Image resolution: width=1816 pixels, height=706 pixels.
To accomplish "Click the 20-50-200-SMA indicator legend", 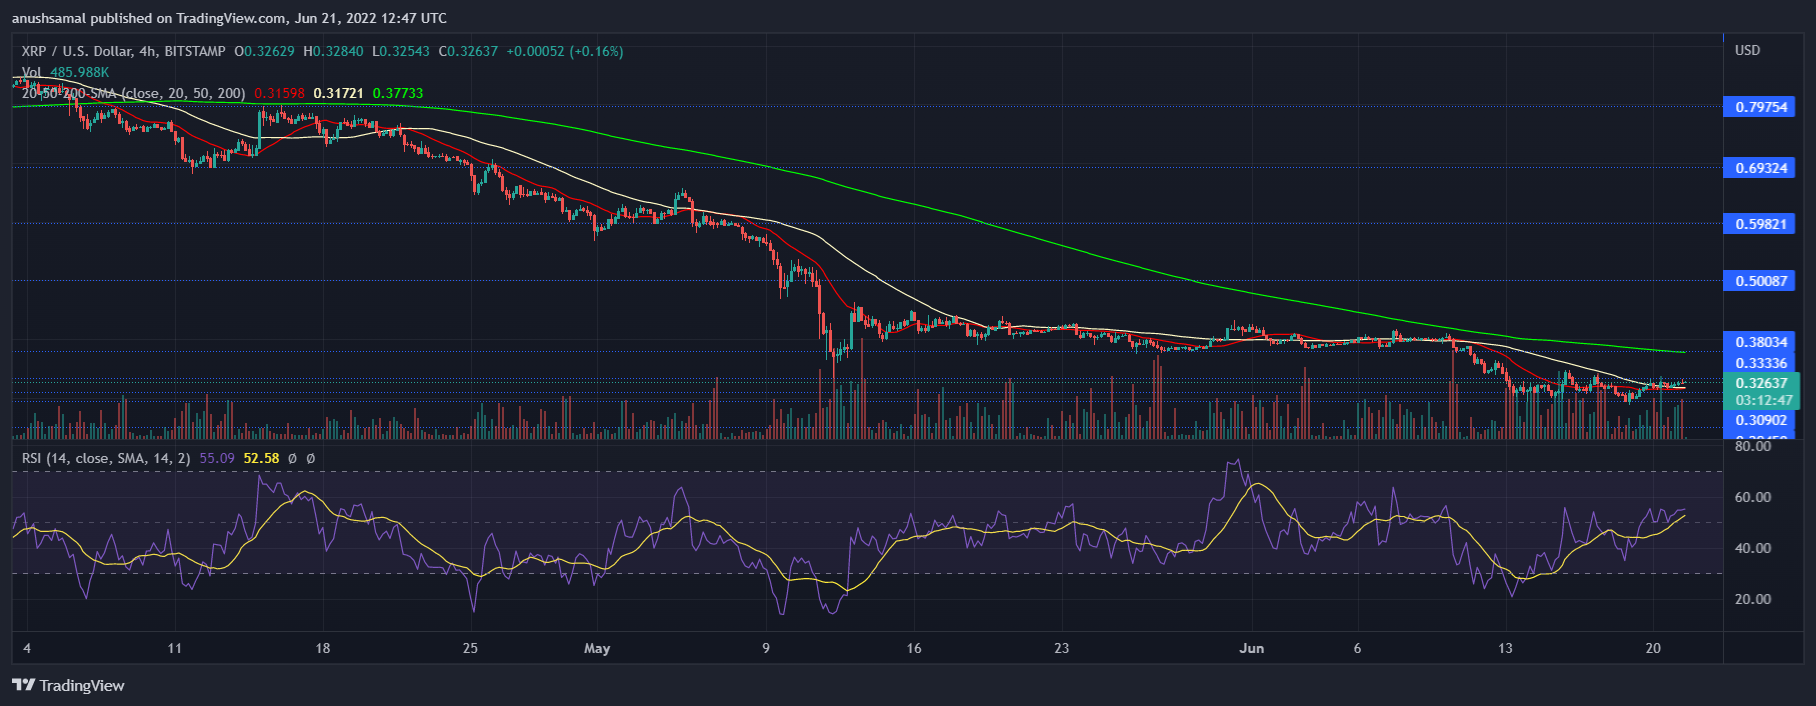I will 133,93.
